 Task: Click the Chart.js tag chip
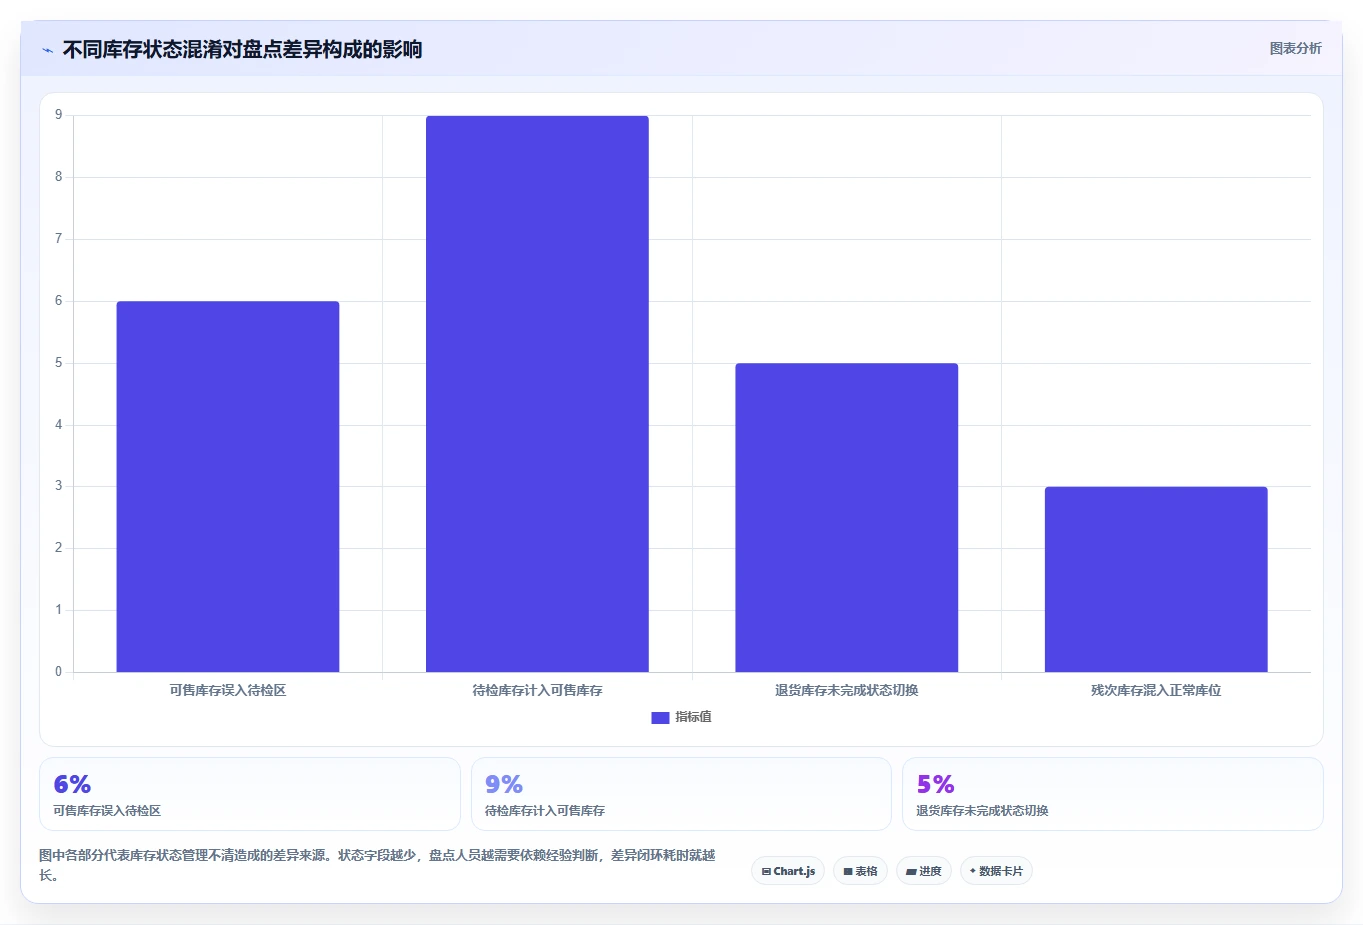(788, 871)
